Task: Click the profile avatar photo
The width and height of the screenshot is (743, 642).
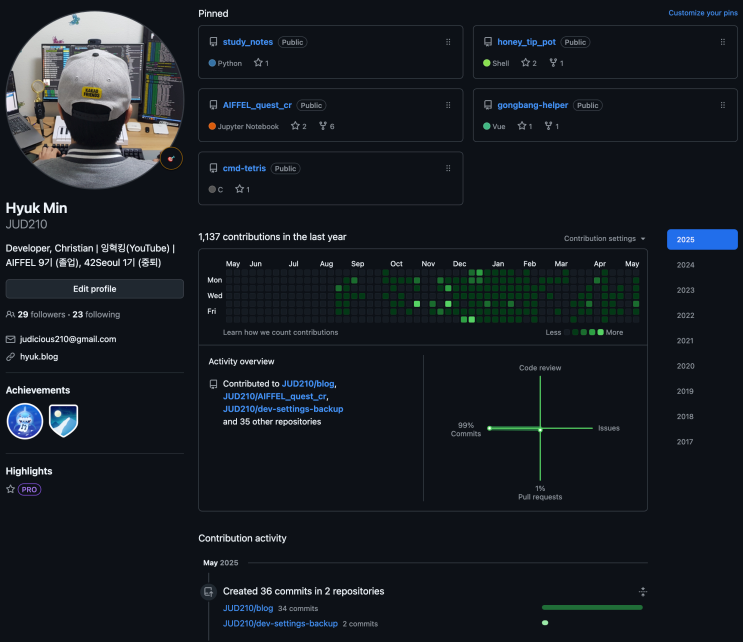Action: (x=94, y=100)
